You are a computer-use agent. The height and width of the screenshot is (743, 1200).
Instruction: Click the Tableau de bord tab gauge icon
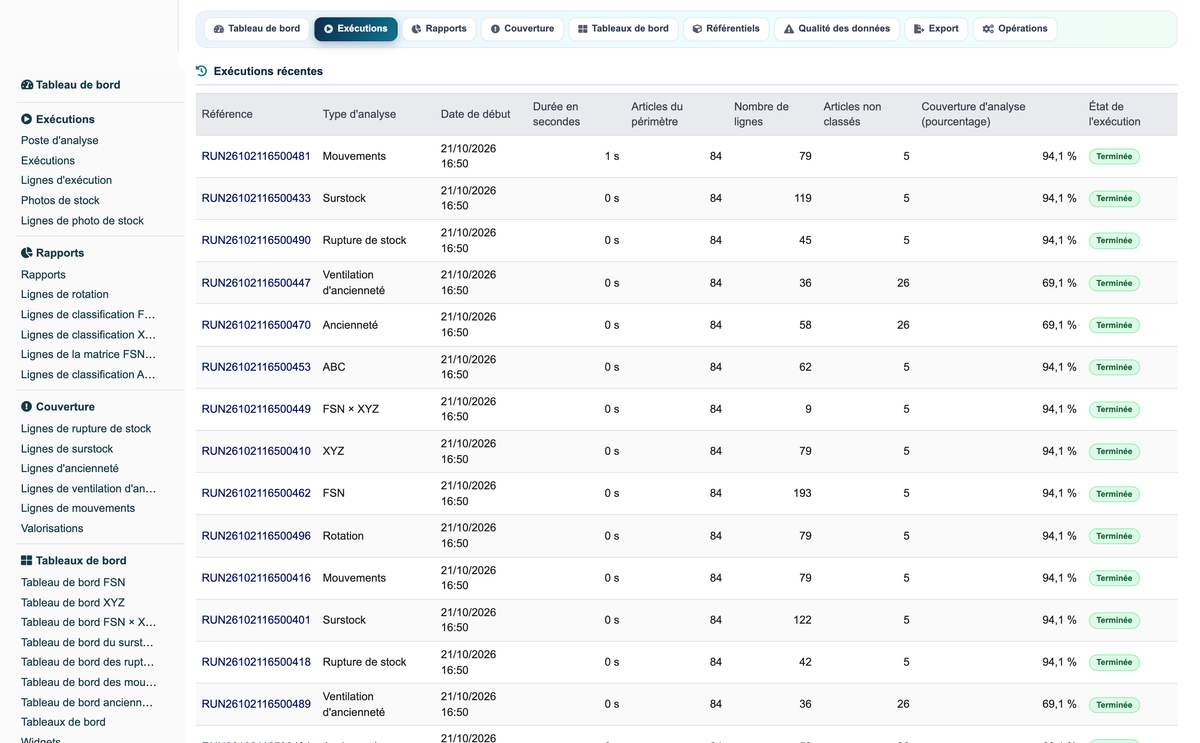tap(219, 29)
